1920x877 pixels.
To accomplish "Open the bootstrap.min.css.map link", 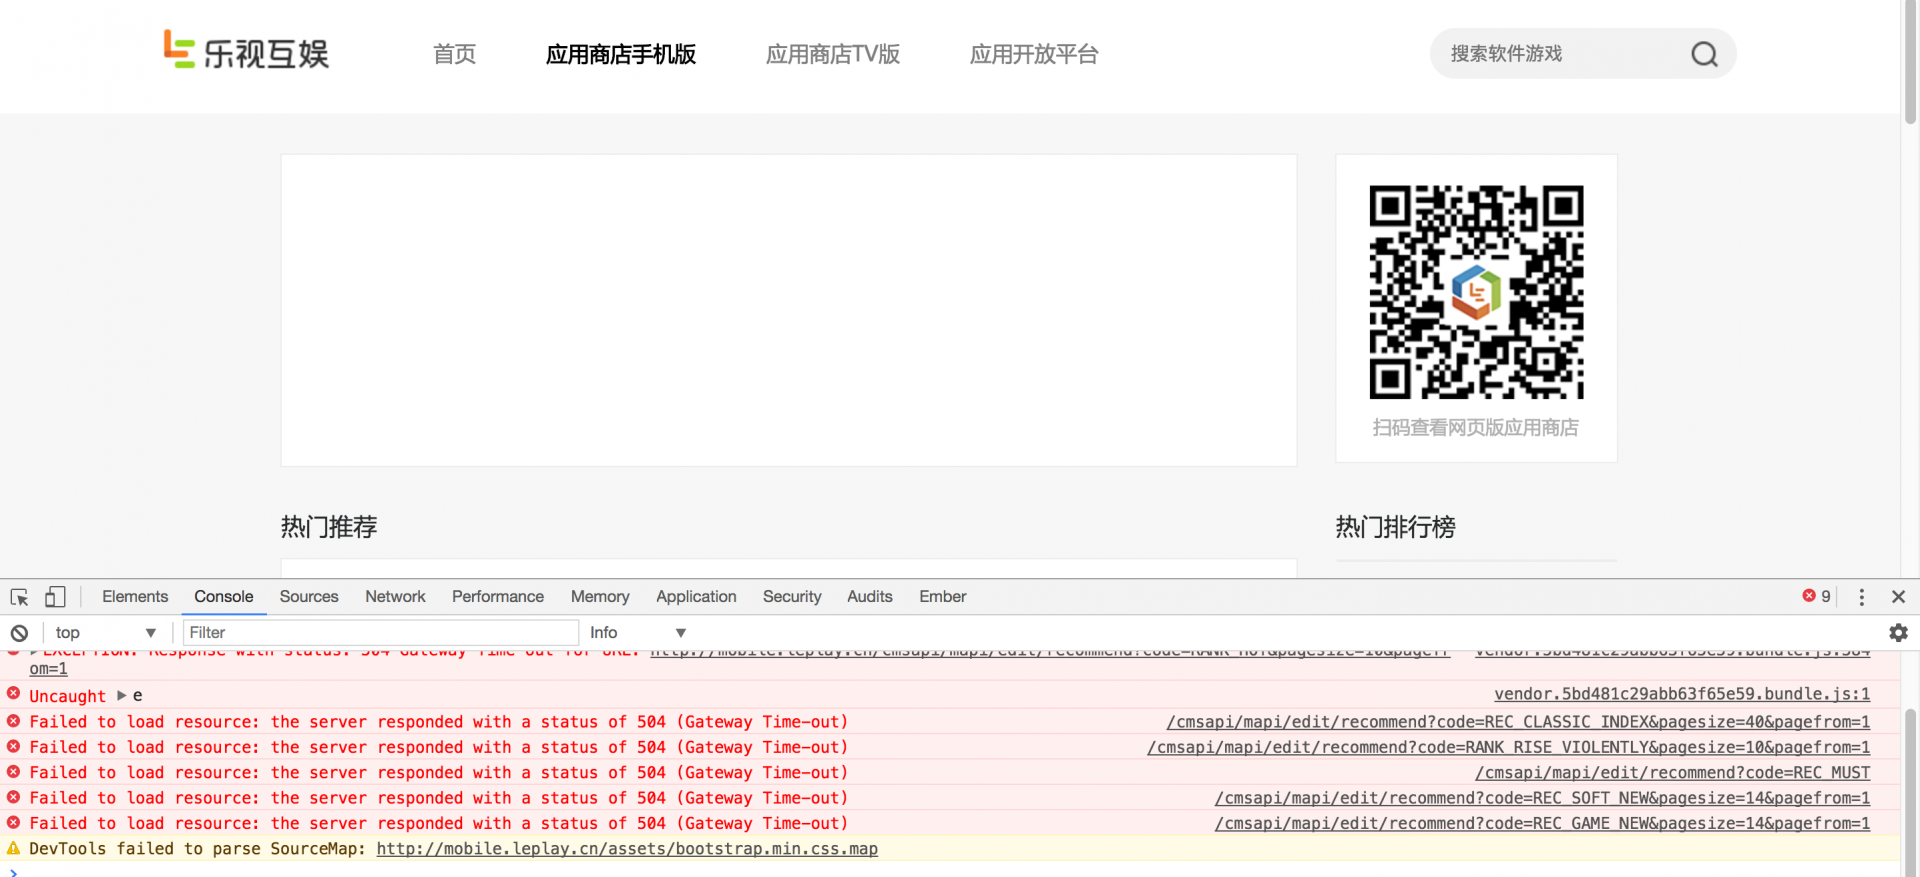I will point(627,849).
